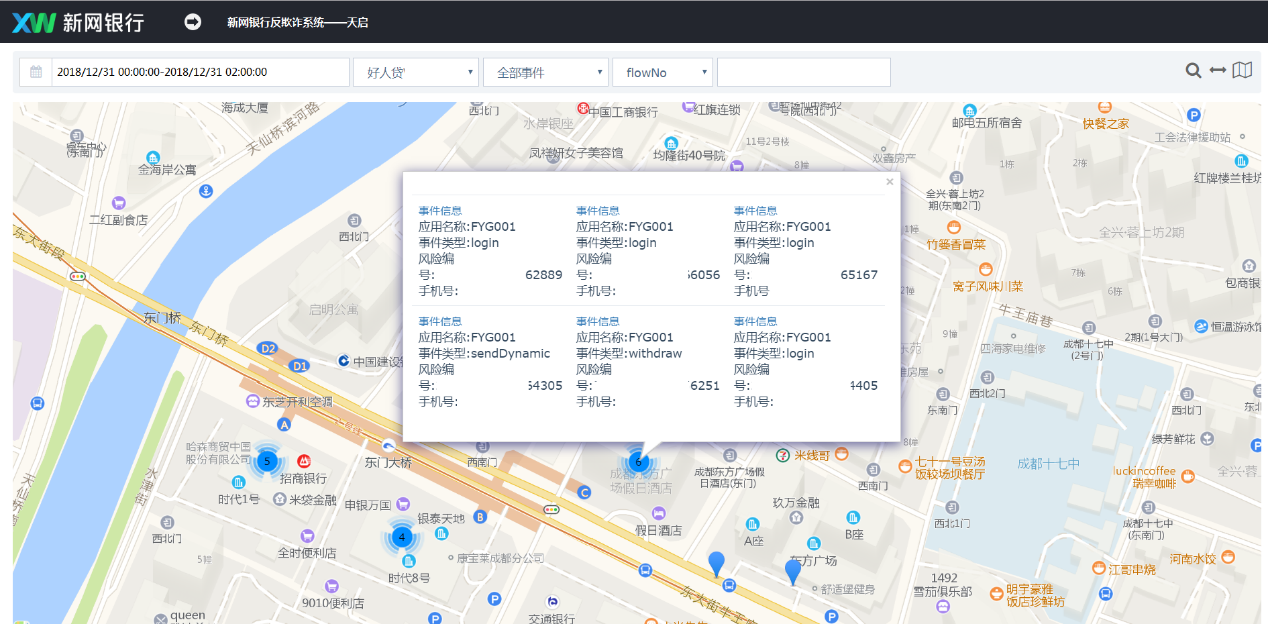Click the 7-Eleven icon beside 米线哥
The height and width of the screenshot is (624, 1268).
pyautogui.click(x=783, y=455)
